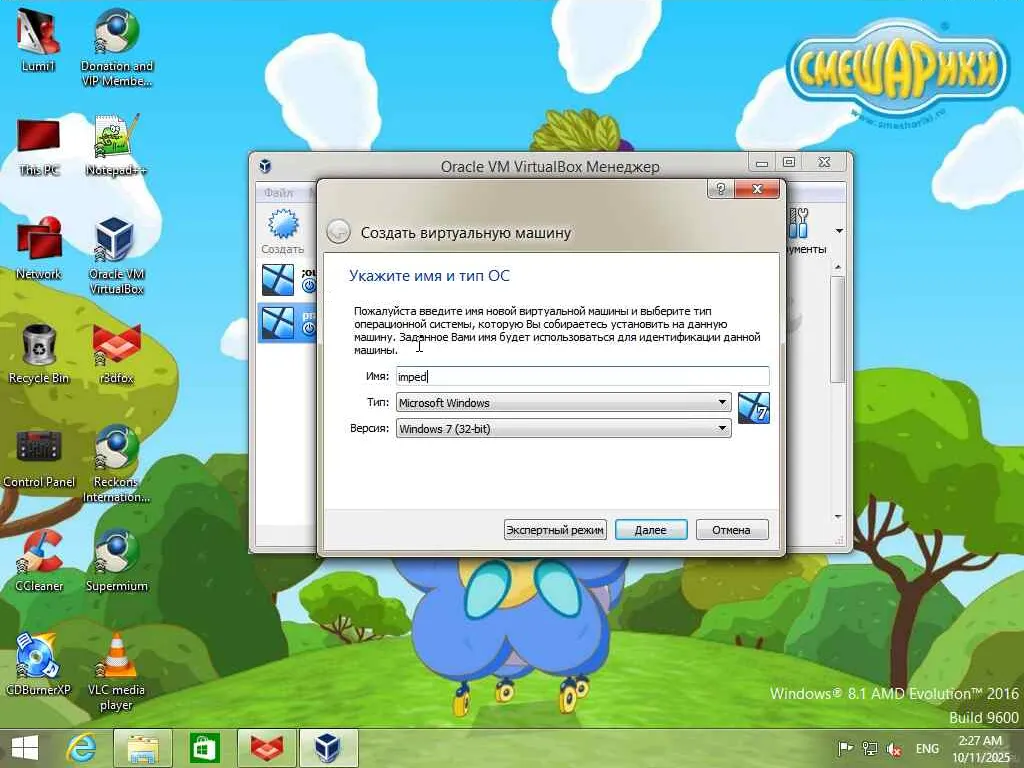The width and height of the screenshot is (1024, 768).
Task: Click the Отмена button
Action: pyautogui.click(x=731, y=530)
